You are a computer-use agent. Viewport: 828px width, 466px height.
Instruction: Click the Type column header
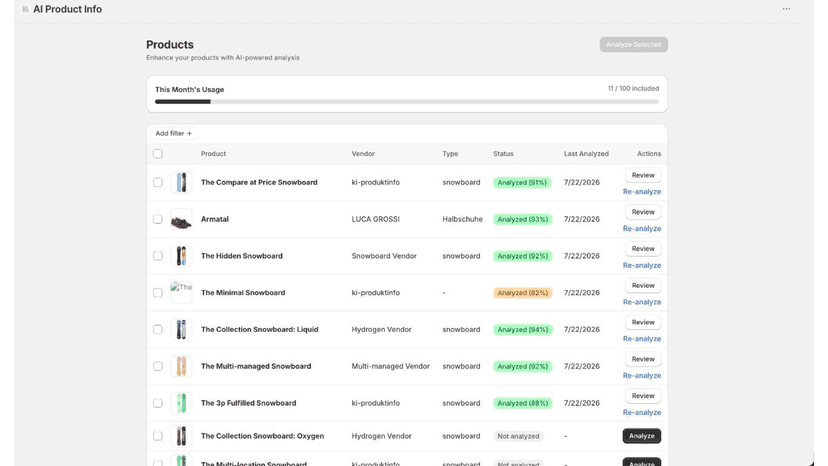coord(450,154)
